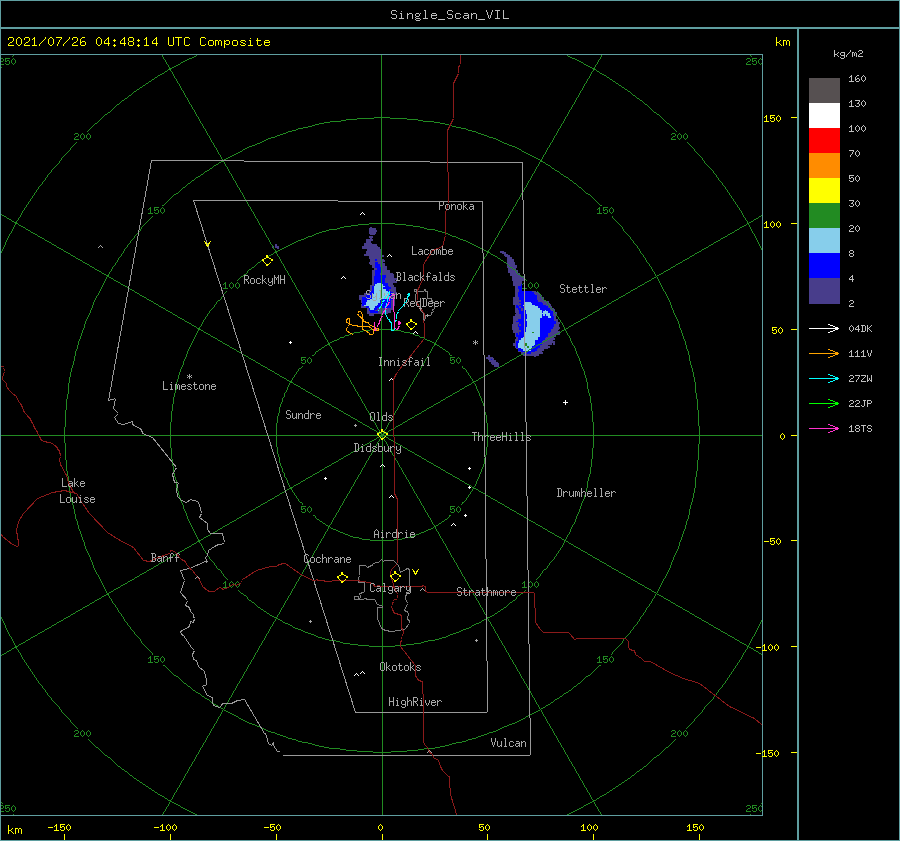Click the green 22JP track arrow

coord(824,404)
